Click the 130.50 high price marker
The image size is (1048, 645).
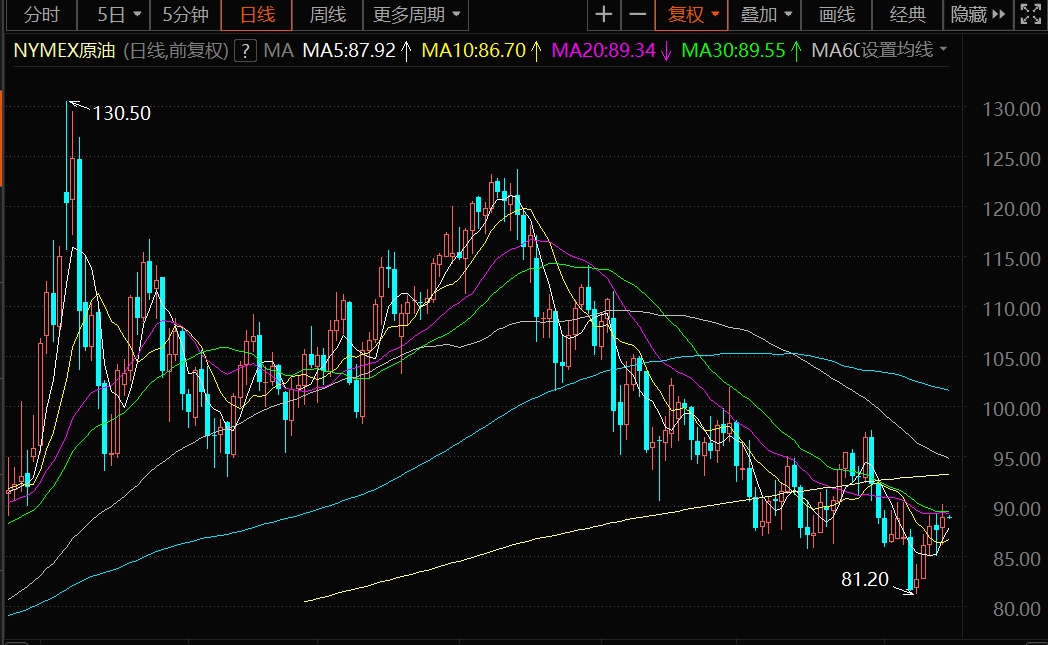point(121,113)
